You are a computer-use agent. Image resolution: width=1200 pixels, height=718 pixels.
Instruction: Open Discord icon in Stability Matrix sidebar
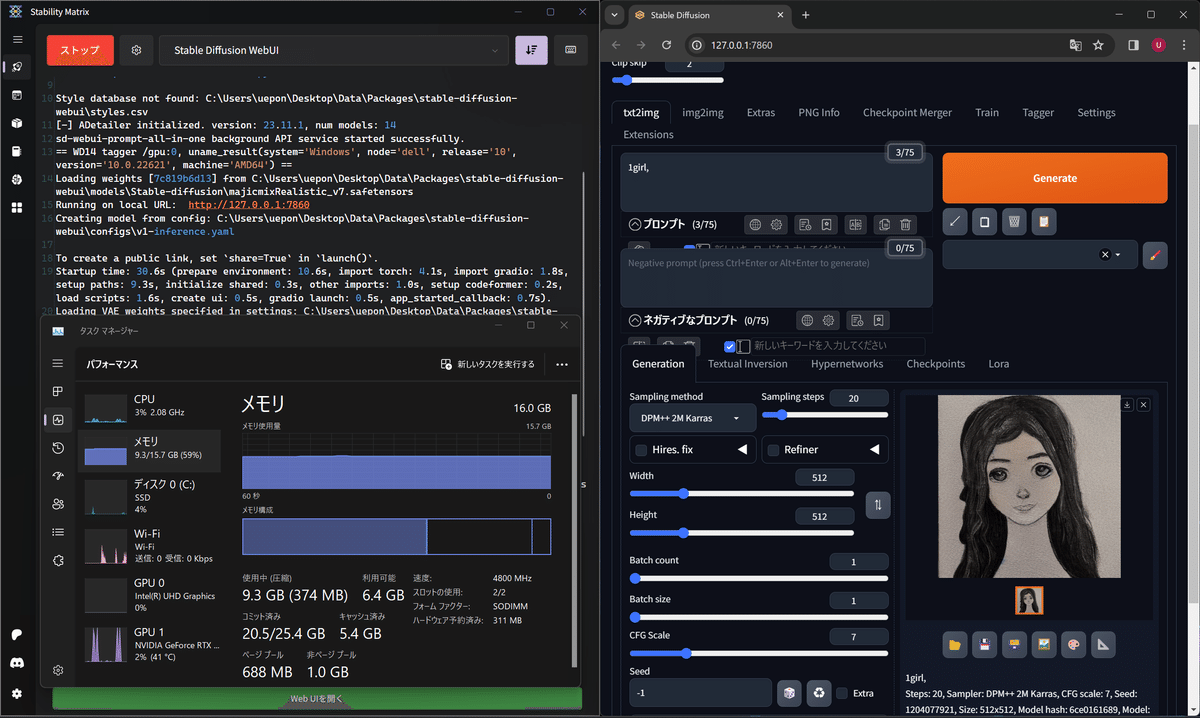17,663
